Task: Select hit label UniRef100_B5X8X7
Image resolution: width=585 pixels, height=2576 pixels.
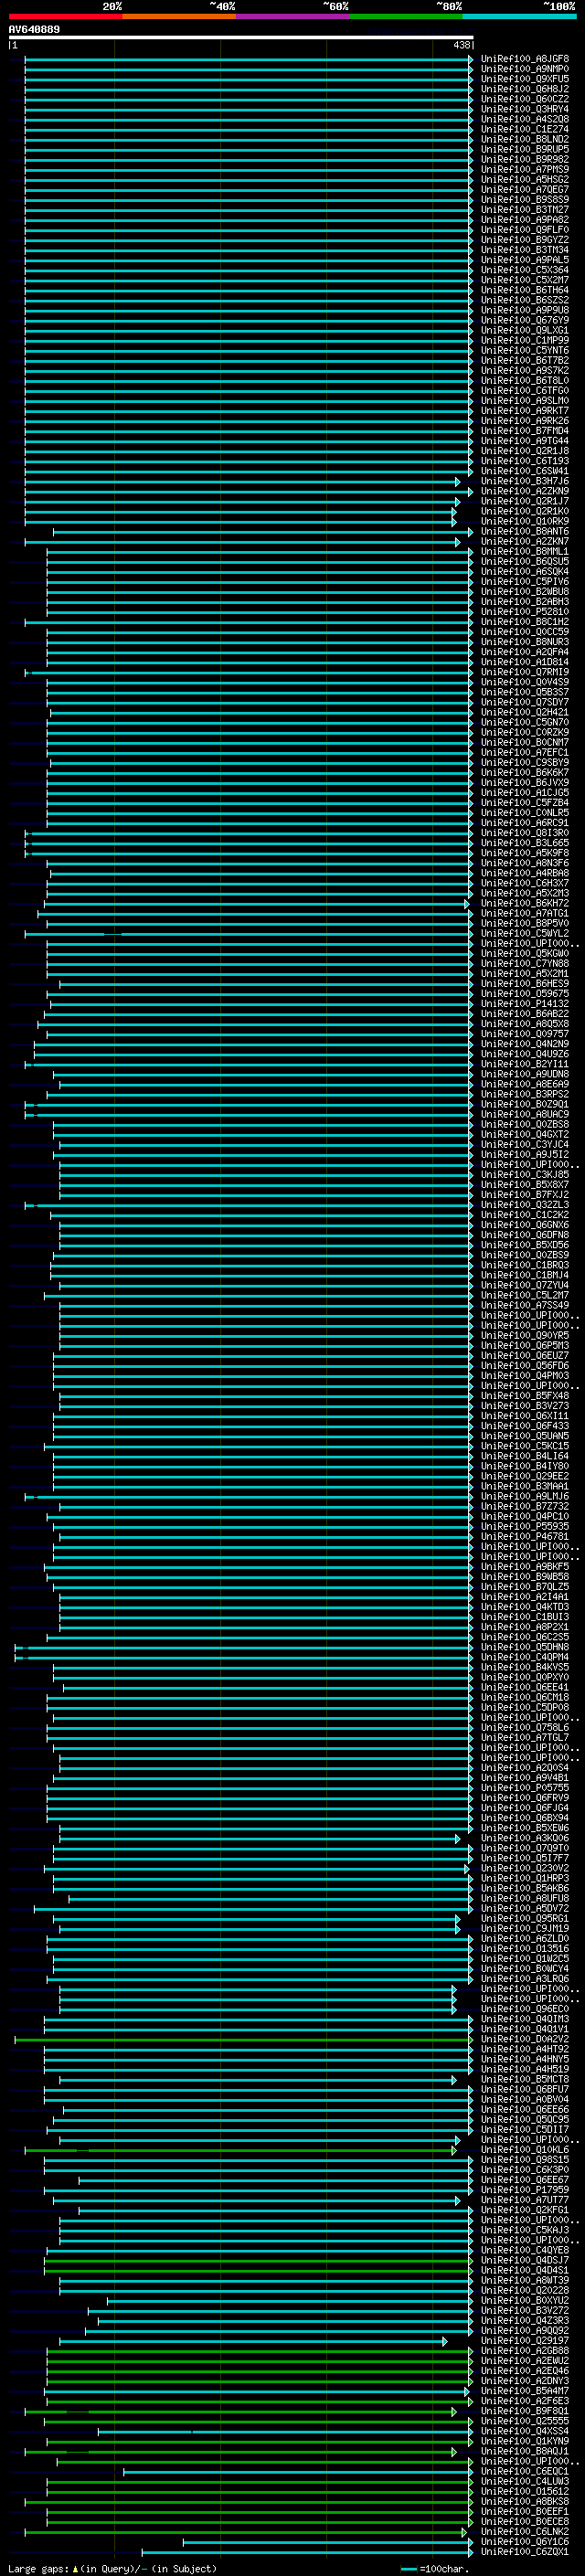Action: click(525, 1185)
